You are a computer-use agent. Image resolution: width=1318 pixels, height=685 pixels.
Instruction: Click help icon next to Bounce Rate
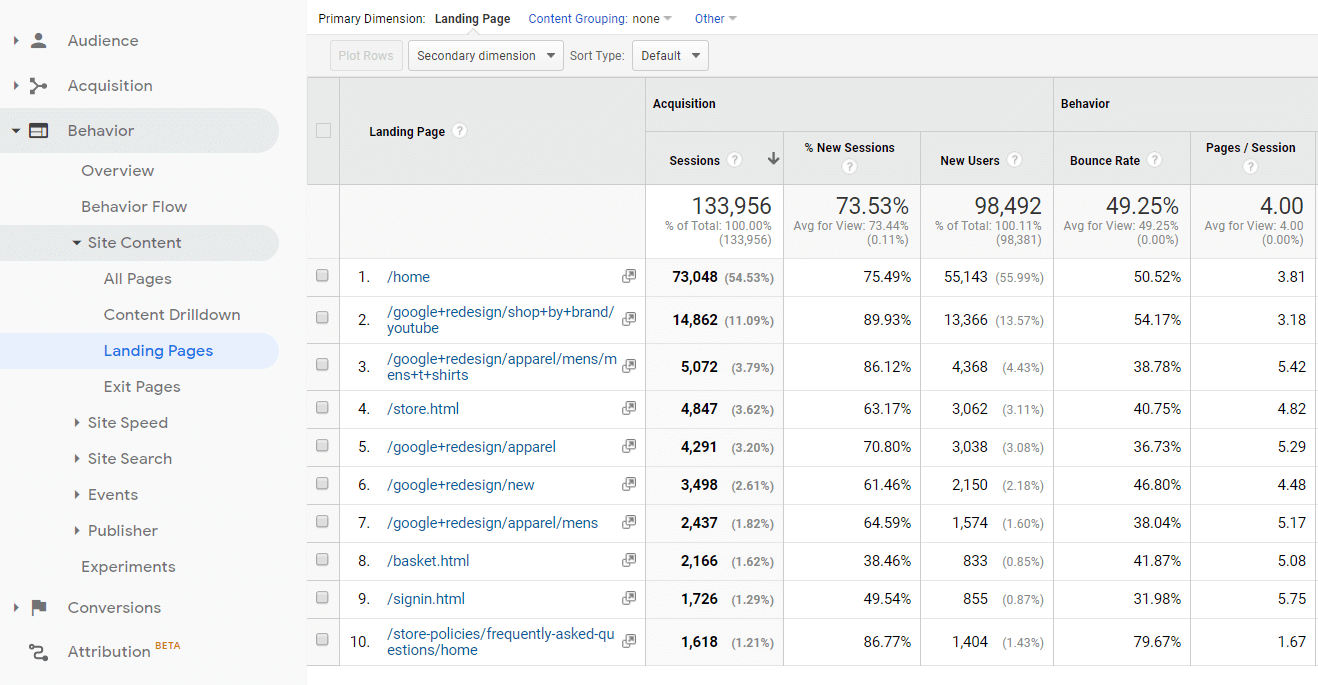[1154, 160]
